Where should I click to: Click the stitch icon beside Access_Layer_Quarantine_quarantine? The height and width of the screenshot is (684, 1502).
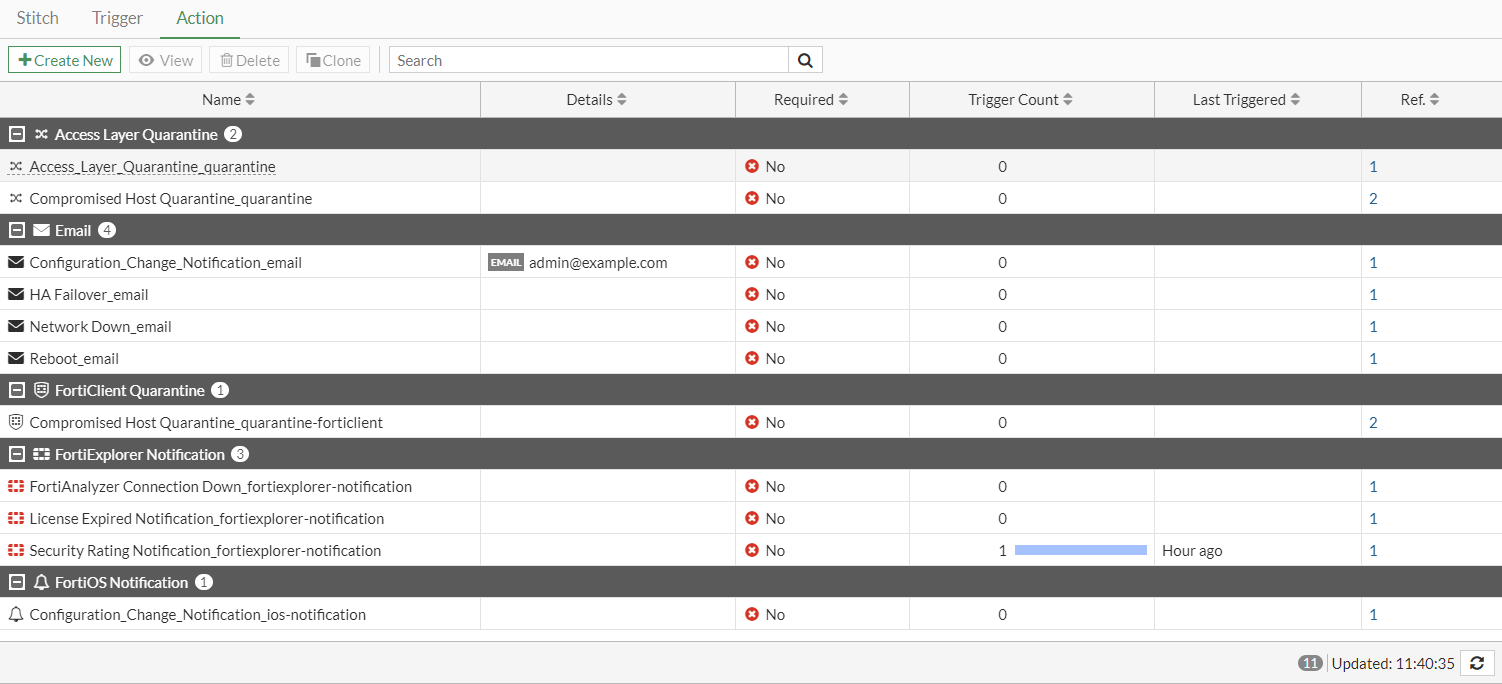[x=15, y=166]
